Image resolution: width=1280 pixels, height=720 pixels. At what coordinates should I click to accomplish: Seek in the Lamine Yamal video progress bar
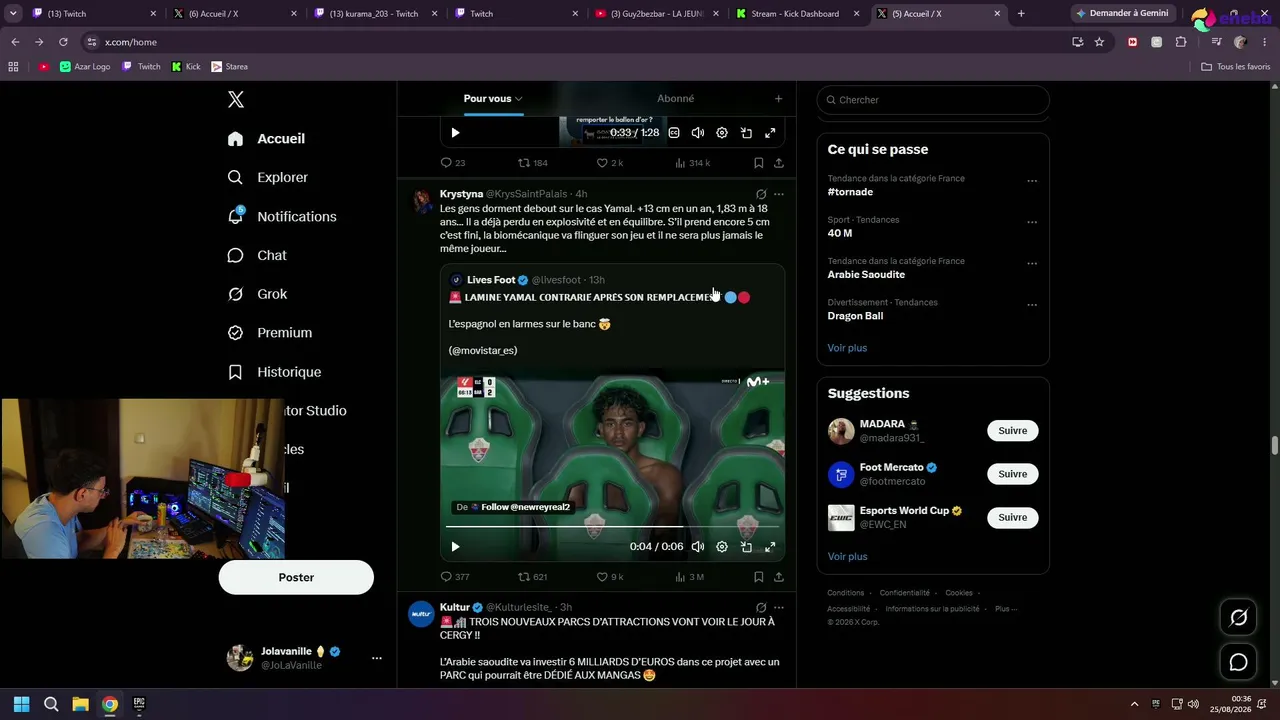(x=612, y=527)
